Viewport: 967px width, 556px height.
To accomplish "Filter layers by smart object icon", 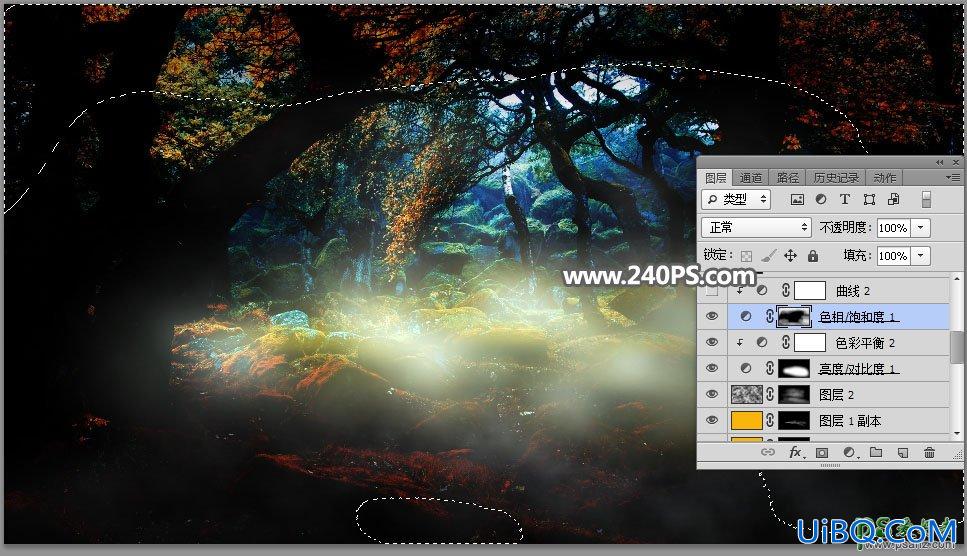I will (x=893, y=199).
